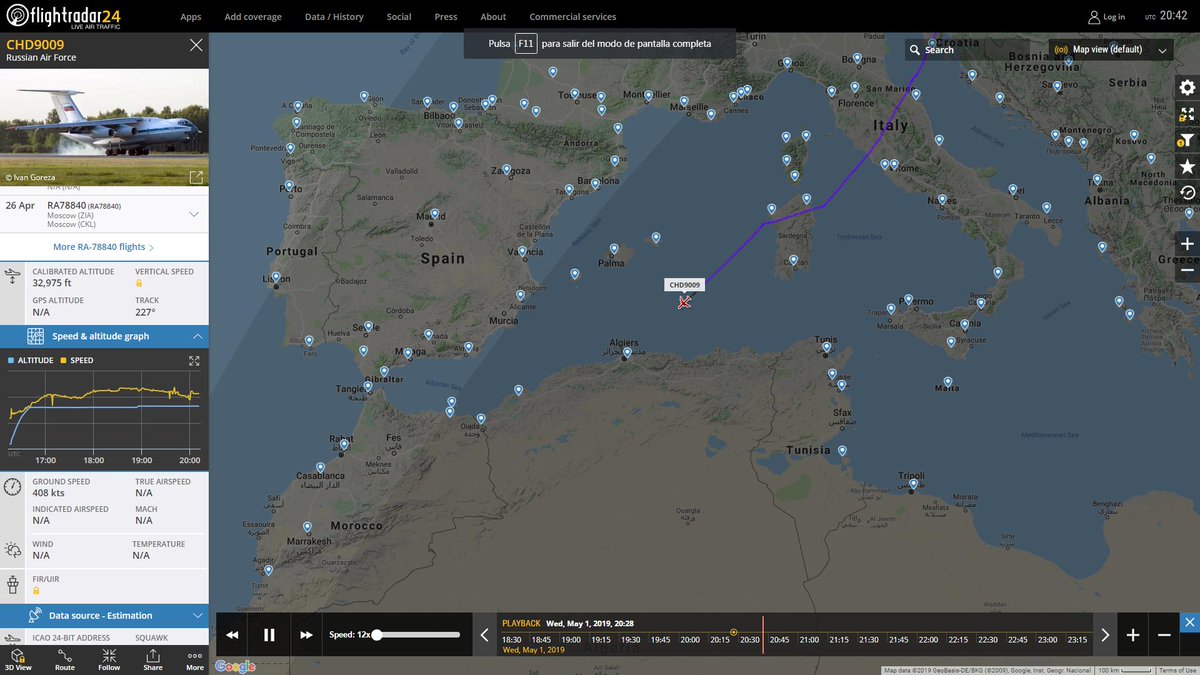Image resolution: width=1200 pixels, height=675 pixels.
Task: Collapse the Data source - Estimation section
Action: (x=197, y=616)
